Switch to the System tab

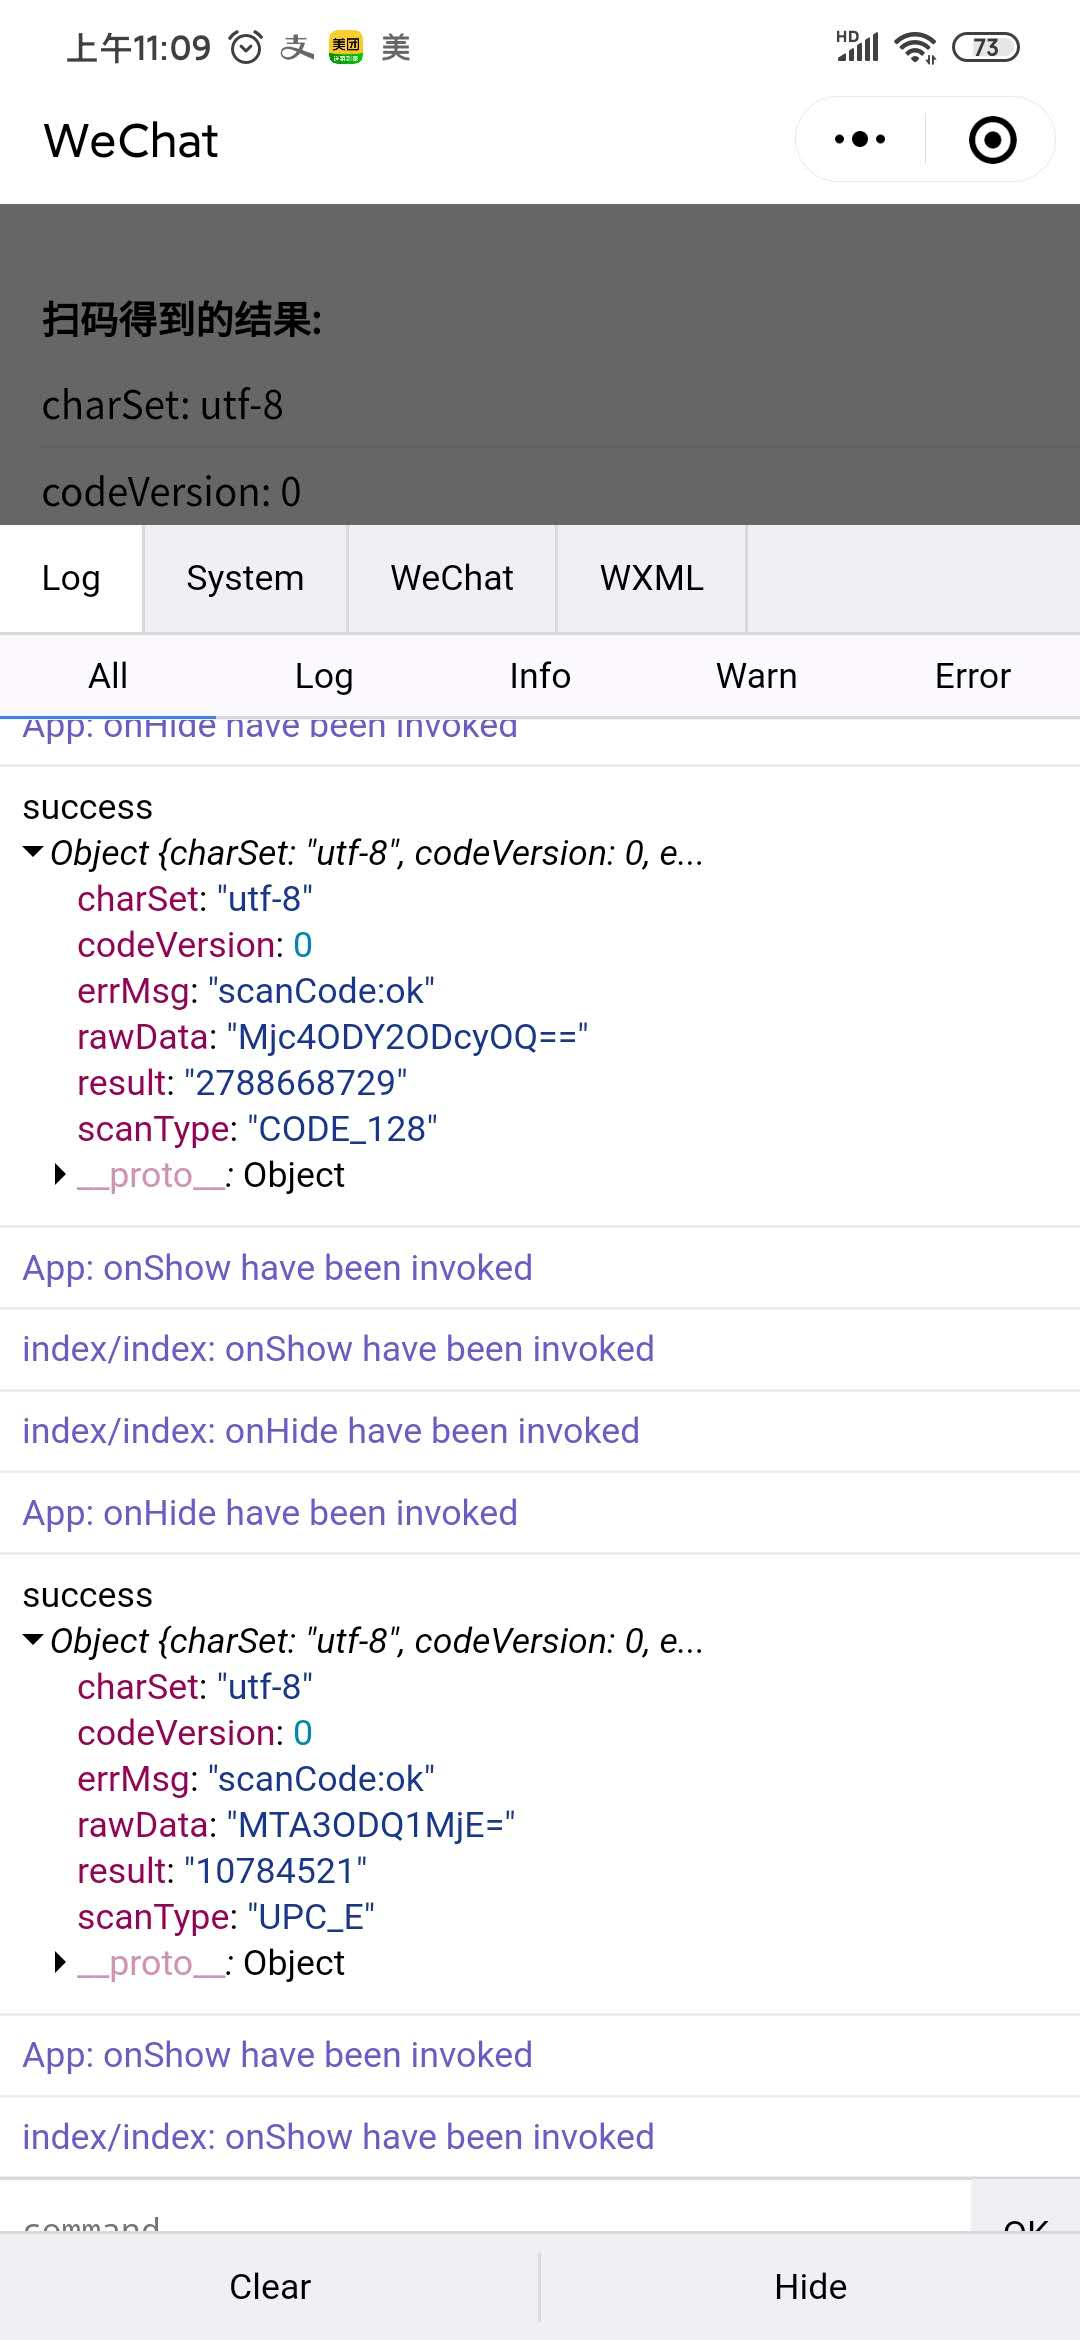pos(245,578)
